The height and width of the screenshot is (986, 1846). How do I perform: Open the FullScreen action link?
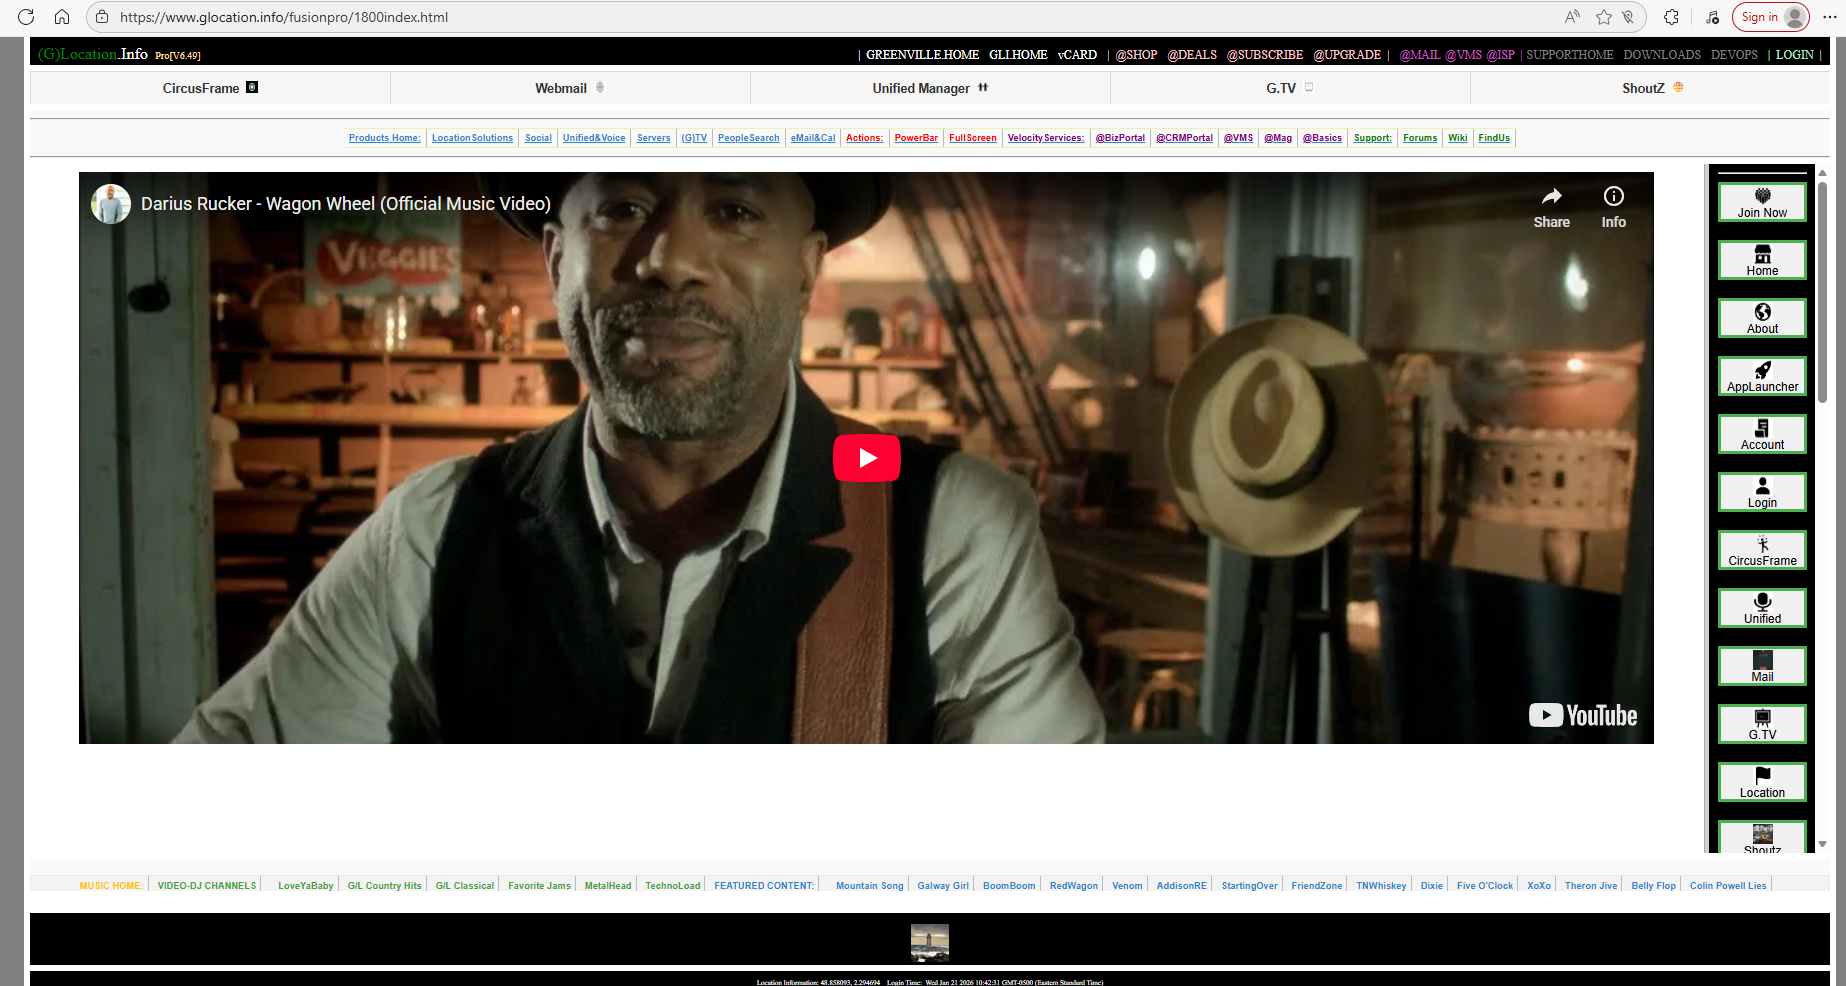pyautogui.click(x=972, y=138)
